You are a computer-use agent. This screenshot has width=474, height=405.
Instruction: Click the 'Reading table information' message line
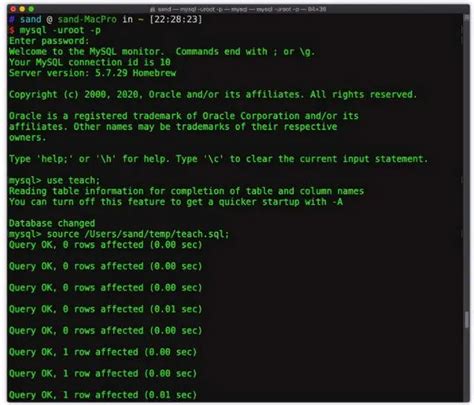pyautogui.click(x=186, y=191)
